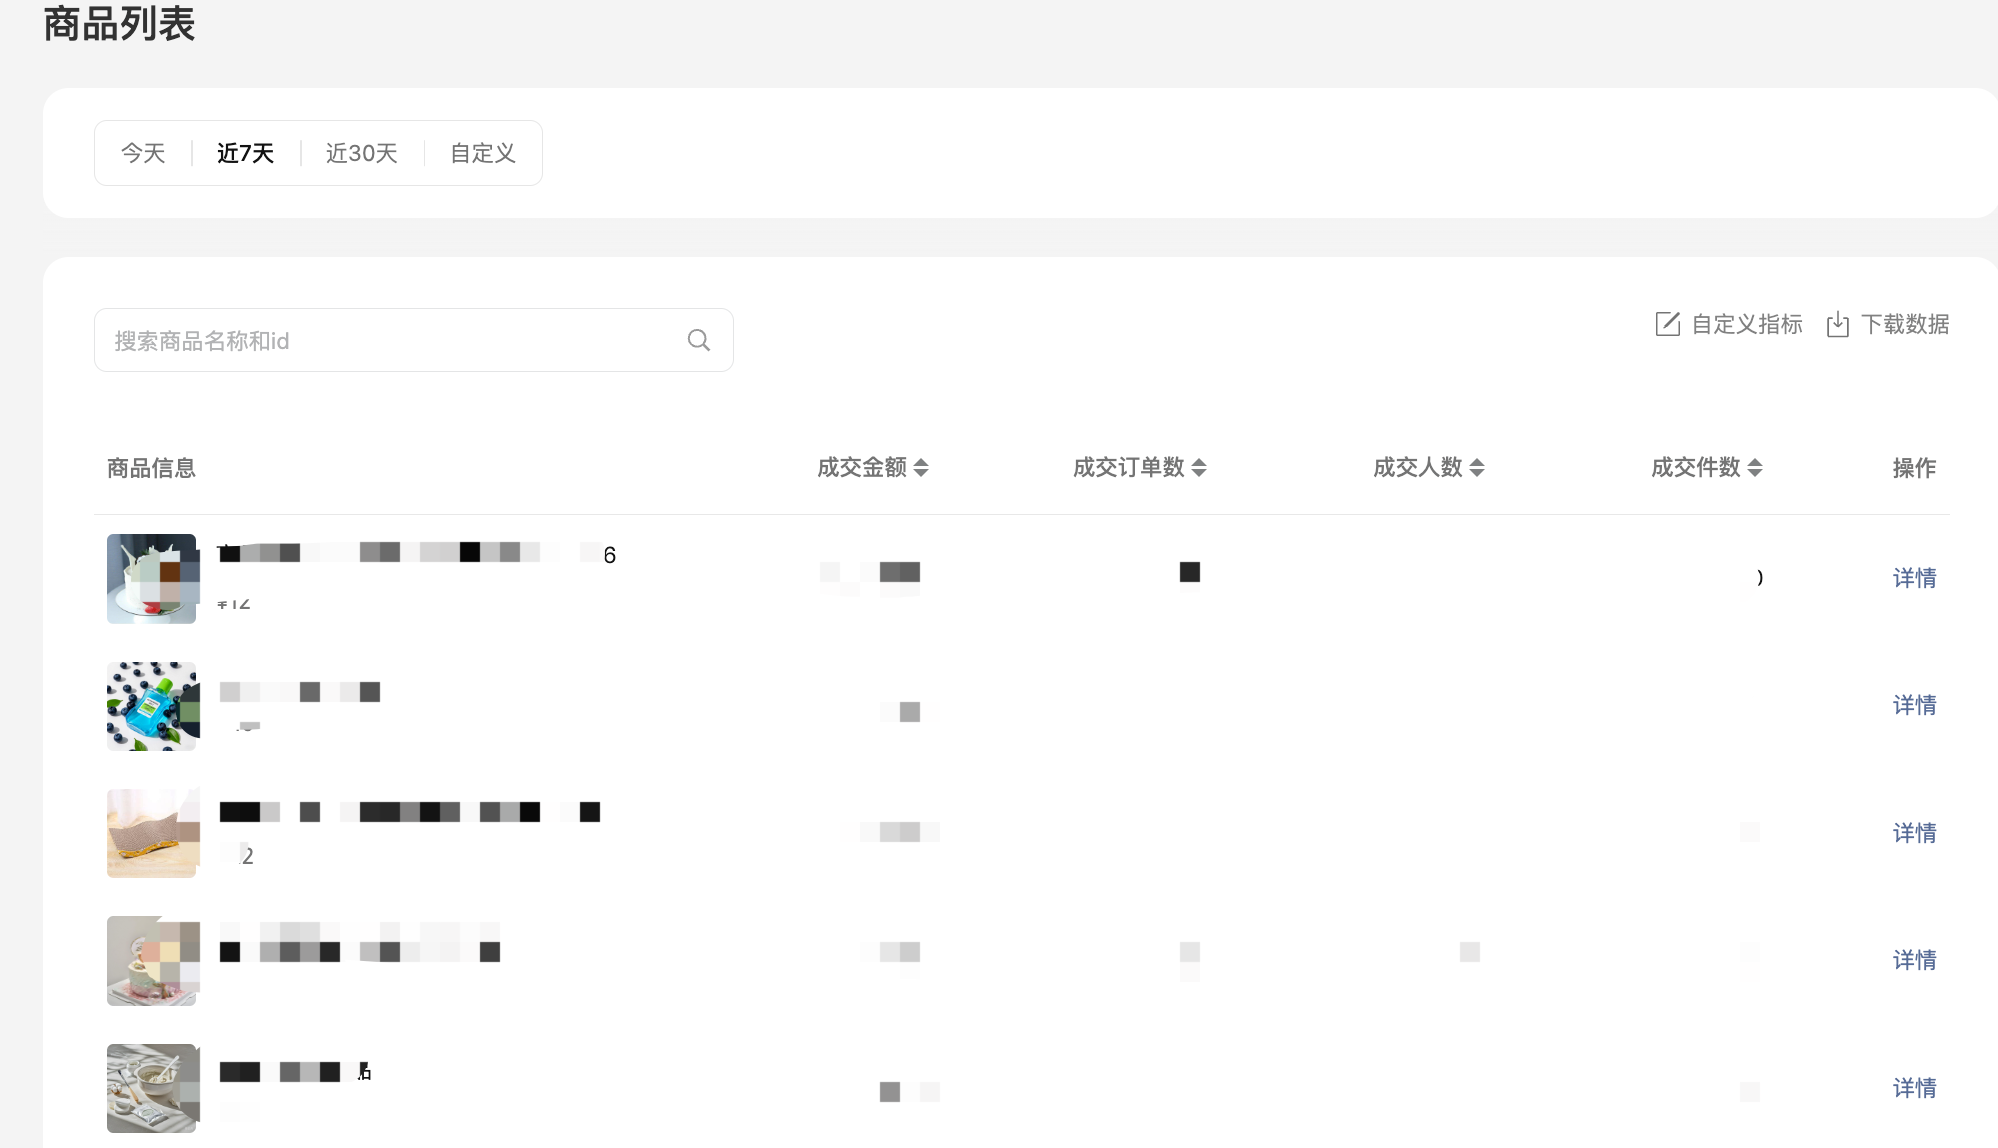Image resolution: width=1998 pixels, height=1148 pixels.
Task: Click the 下载数据 download icon
Action: (x=1837, y=325)
